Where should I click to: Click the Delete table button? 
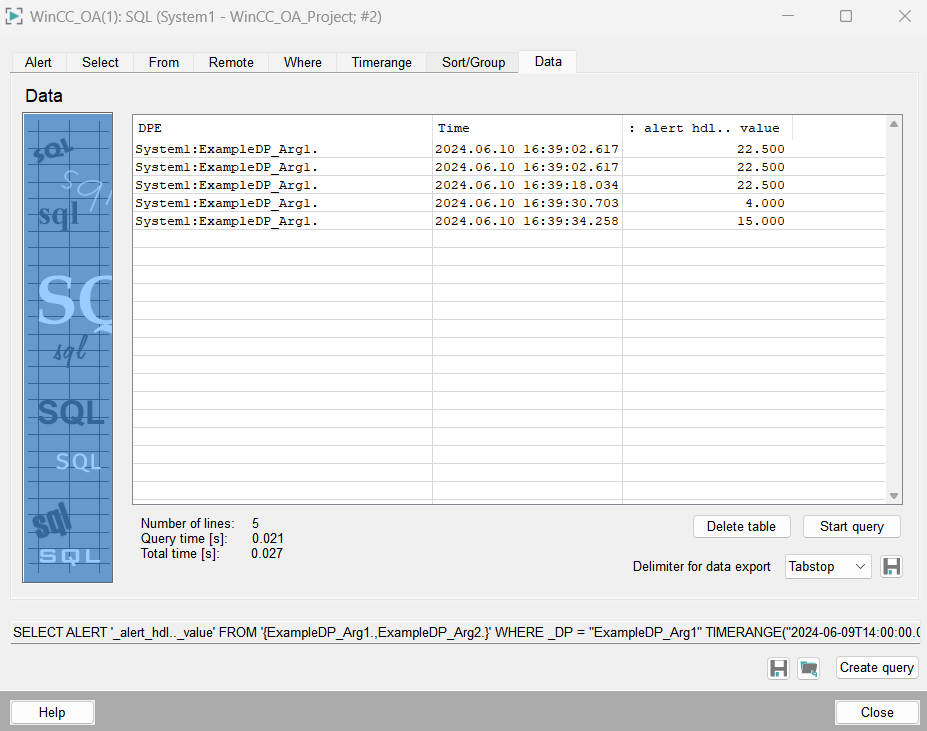(741, 527)
